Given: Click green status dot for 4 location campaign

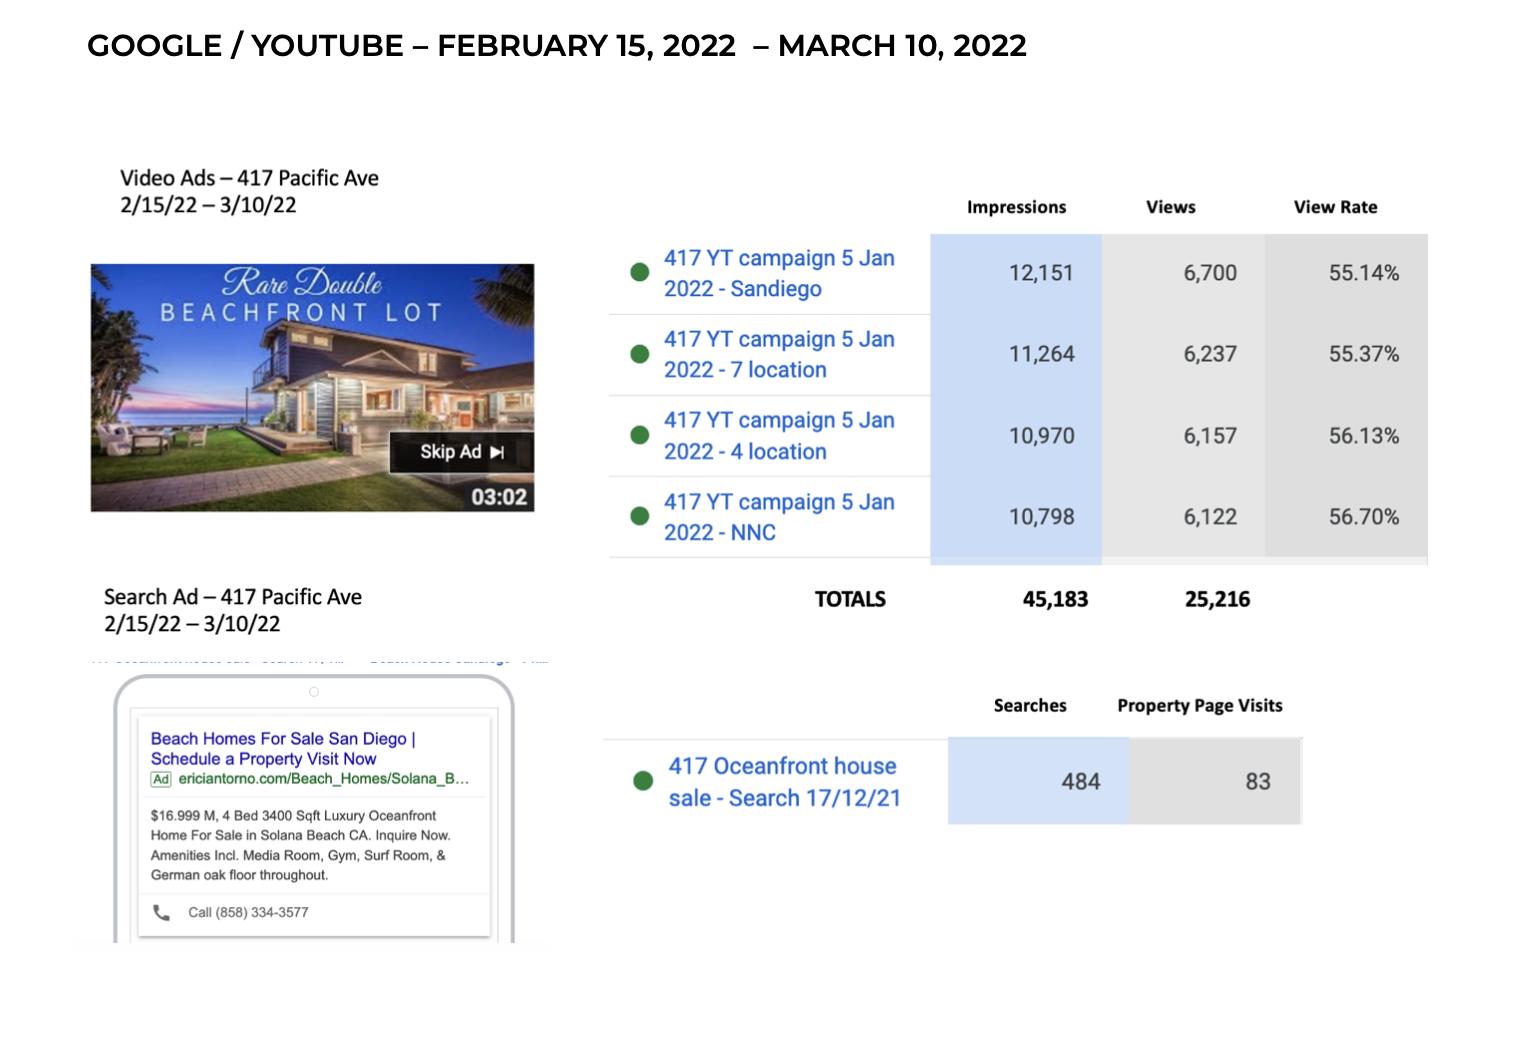Looking at the screenshot, I should point(640,435).
